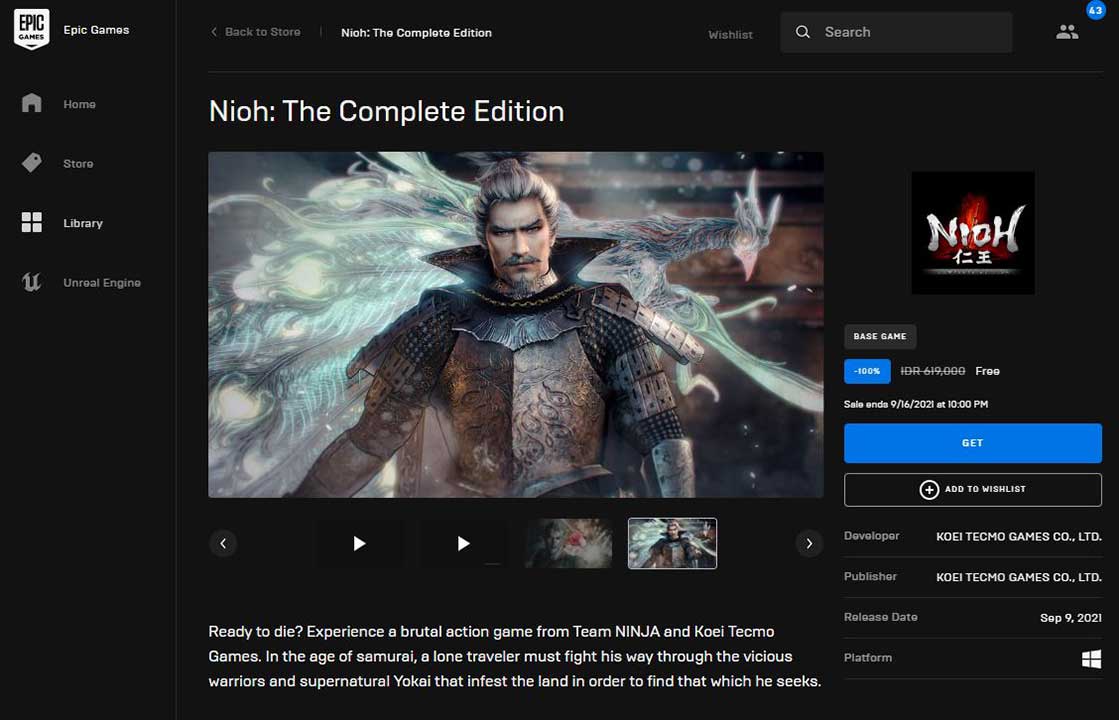1119x720 pixels.
Task: Click the strikethrough IDR 619,000 price
Action: point(932,371)
